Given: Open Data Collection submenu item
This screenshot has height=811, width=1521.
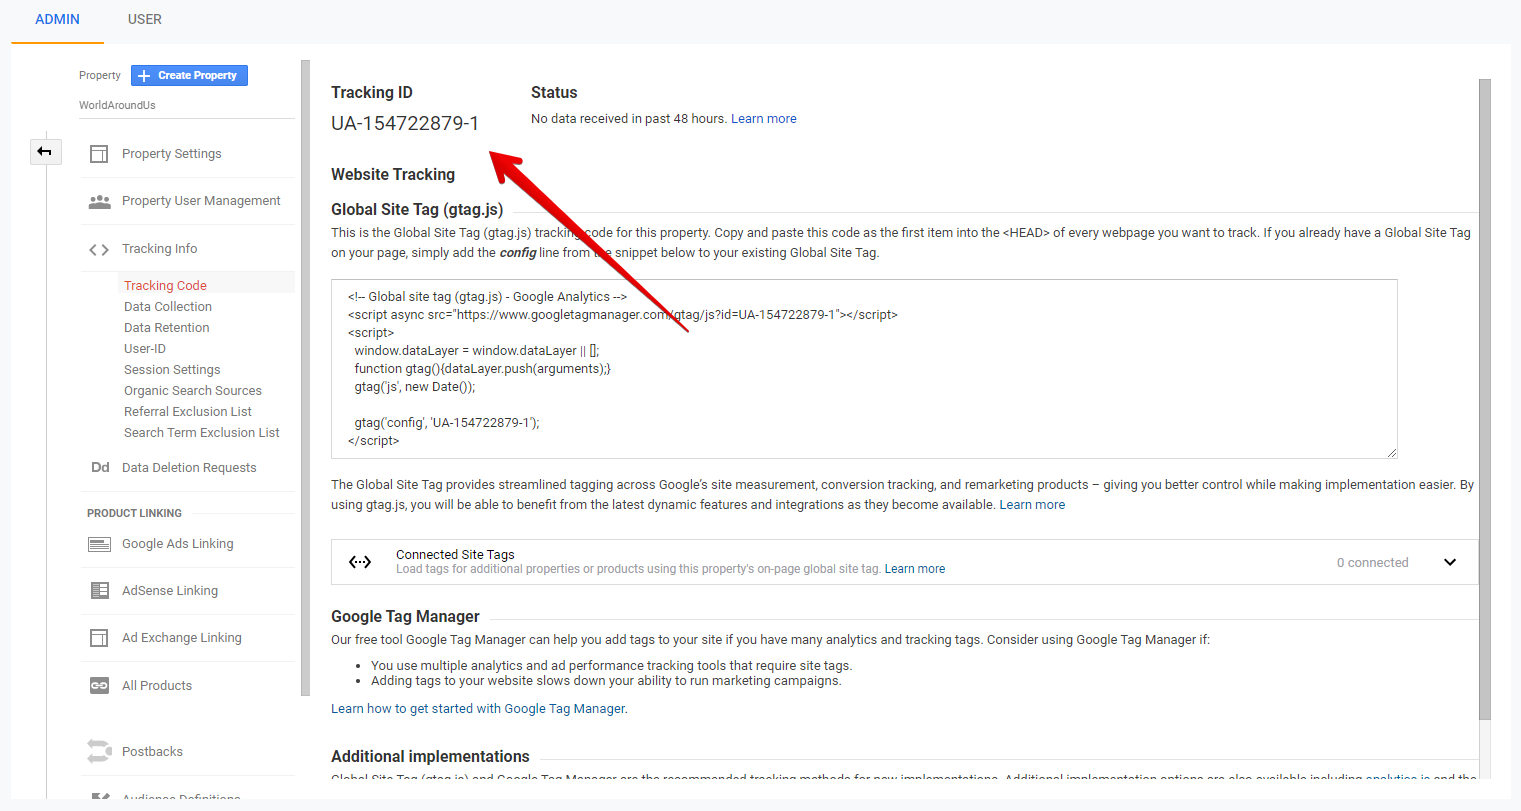Looking at the screenshot, I should point(168,307).
